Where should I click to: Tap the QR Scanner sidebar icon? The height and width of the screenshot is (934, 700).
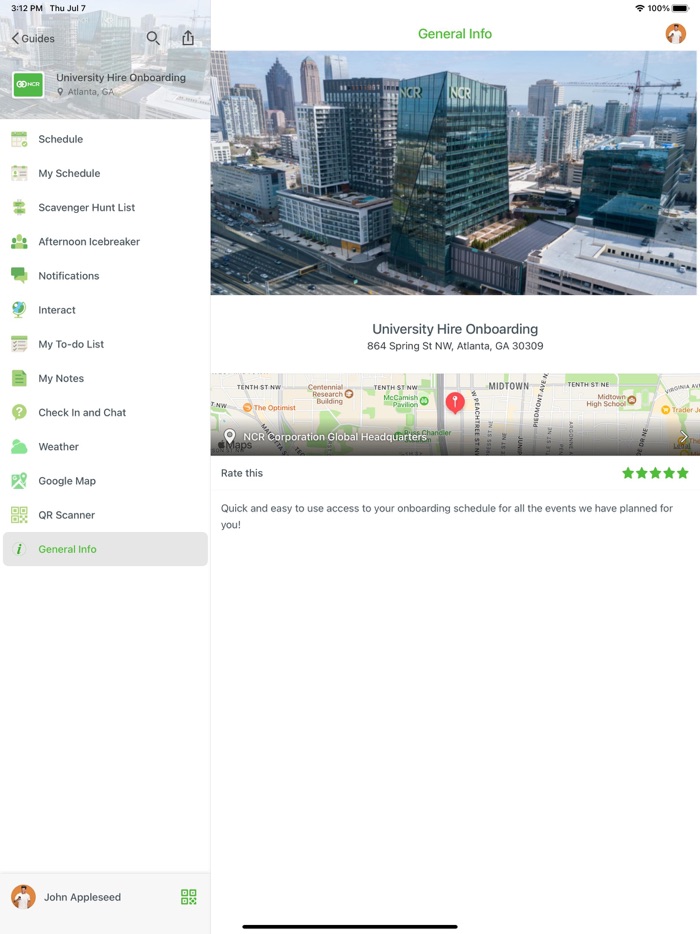coord(19,515)
